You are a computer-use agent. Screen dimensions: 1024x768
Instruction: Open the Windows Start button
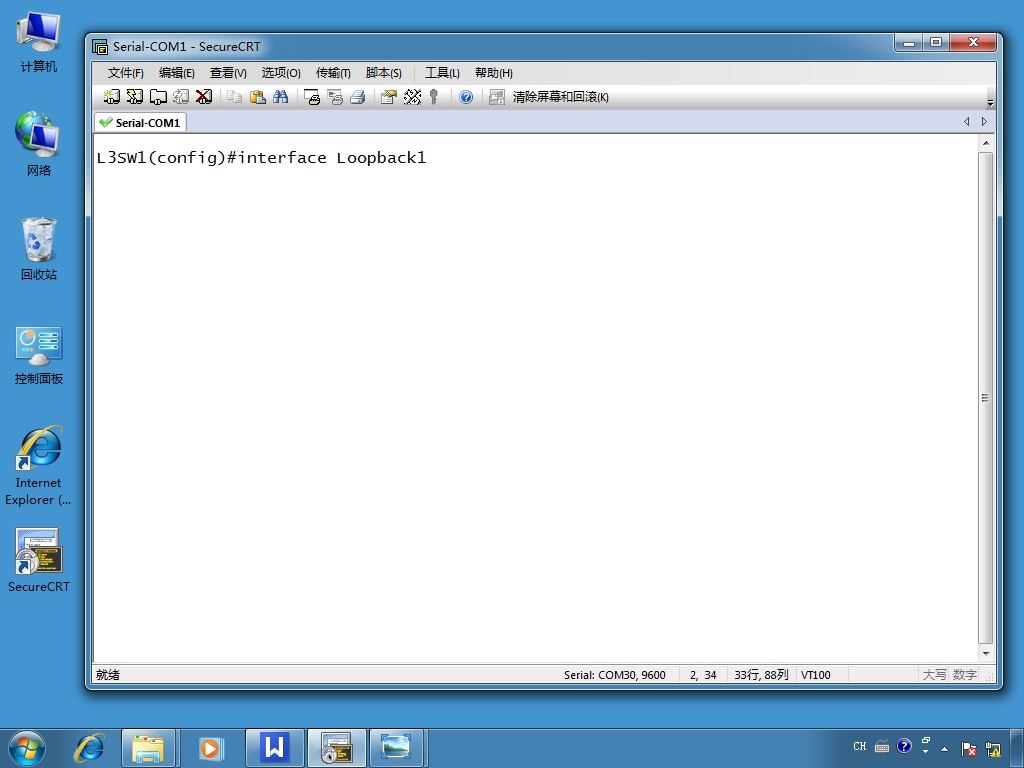pos(27,748)
